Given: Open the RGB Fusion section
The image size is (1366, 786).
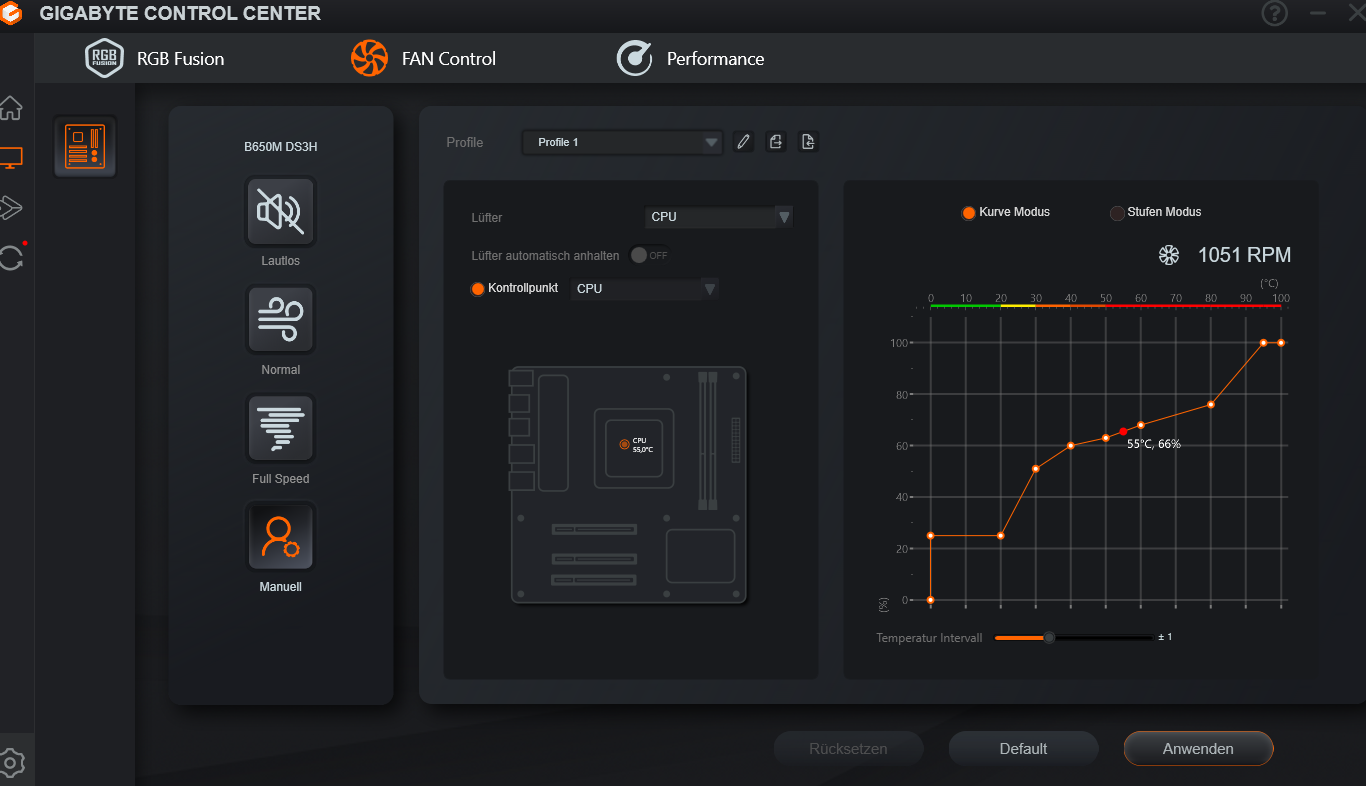Looking at the screenshot, I should pos(154,59).
